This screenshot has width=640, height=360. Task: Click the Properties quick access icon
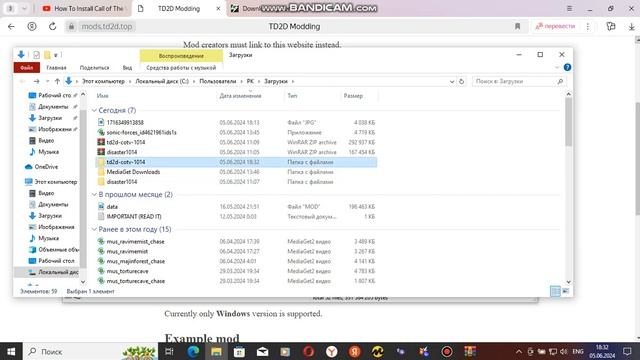tap(36, 55)
